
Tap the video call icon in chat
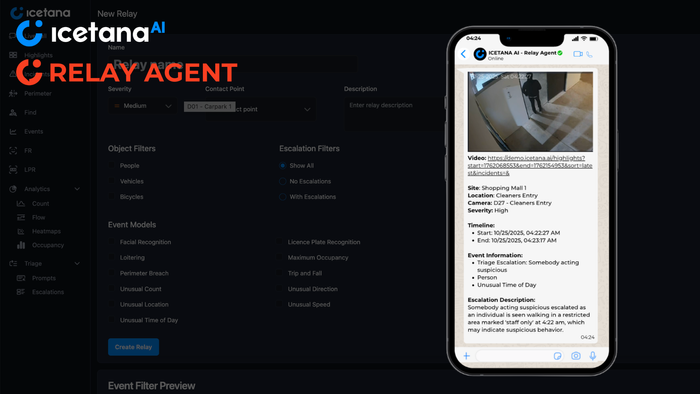[578, 54]
